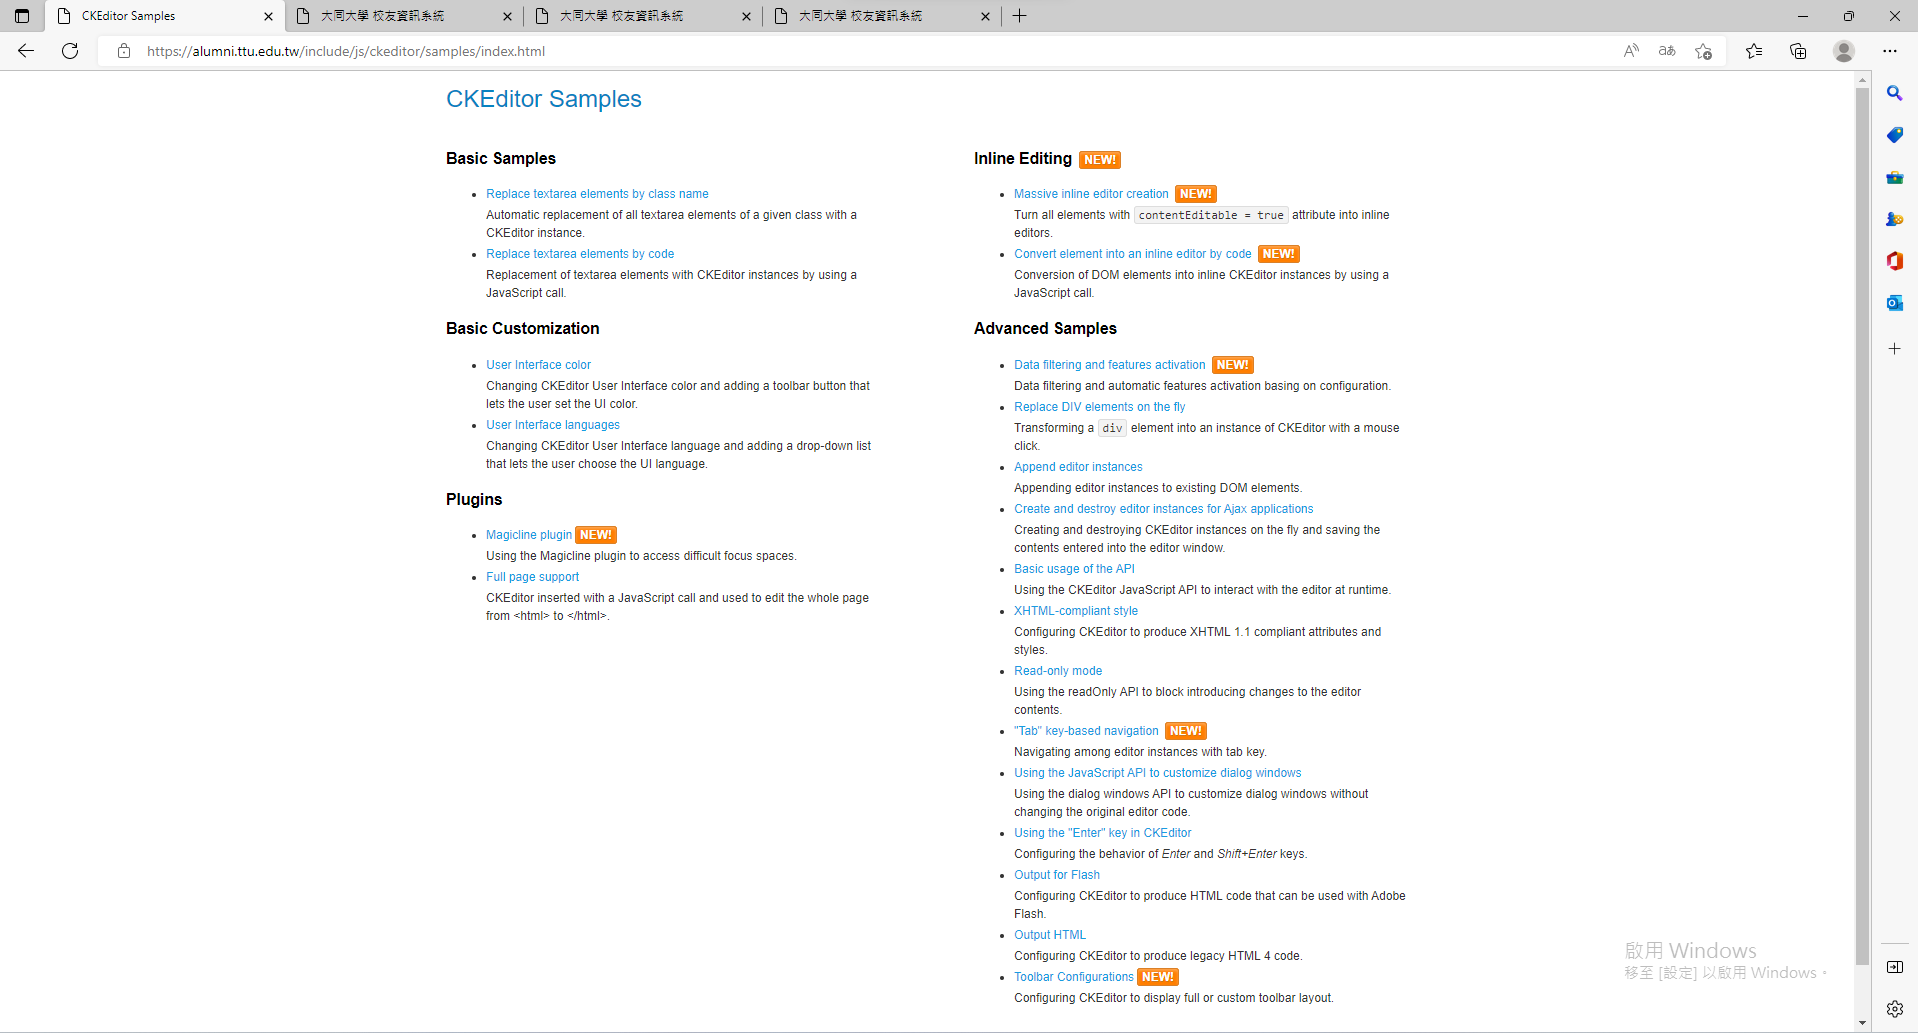Click the 'Inline Editing' section heading
Screen dimensions: 1918x1033
1023,158
